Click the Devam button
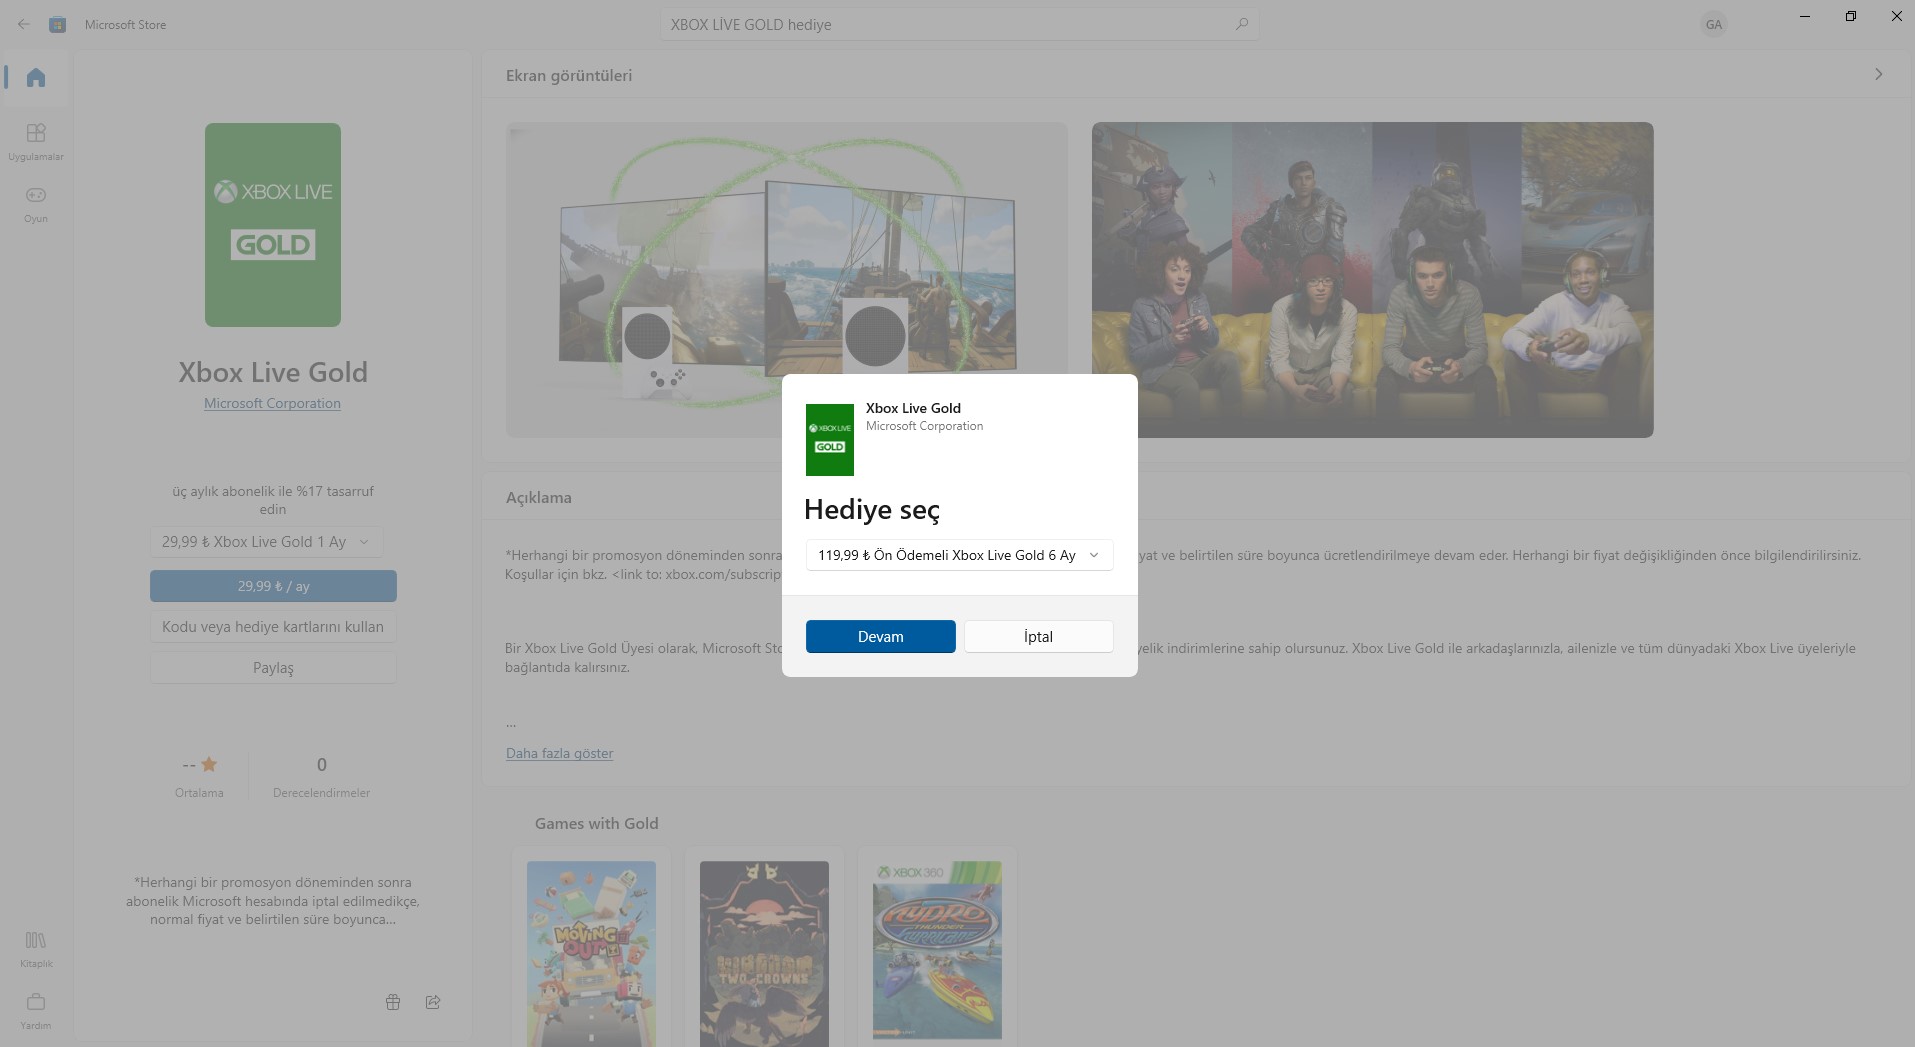This screenshot has width=1915, height=1047. 881,637
